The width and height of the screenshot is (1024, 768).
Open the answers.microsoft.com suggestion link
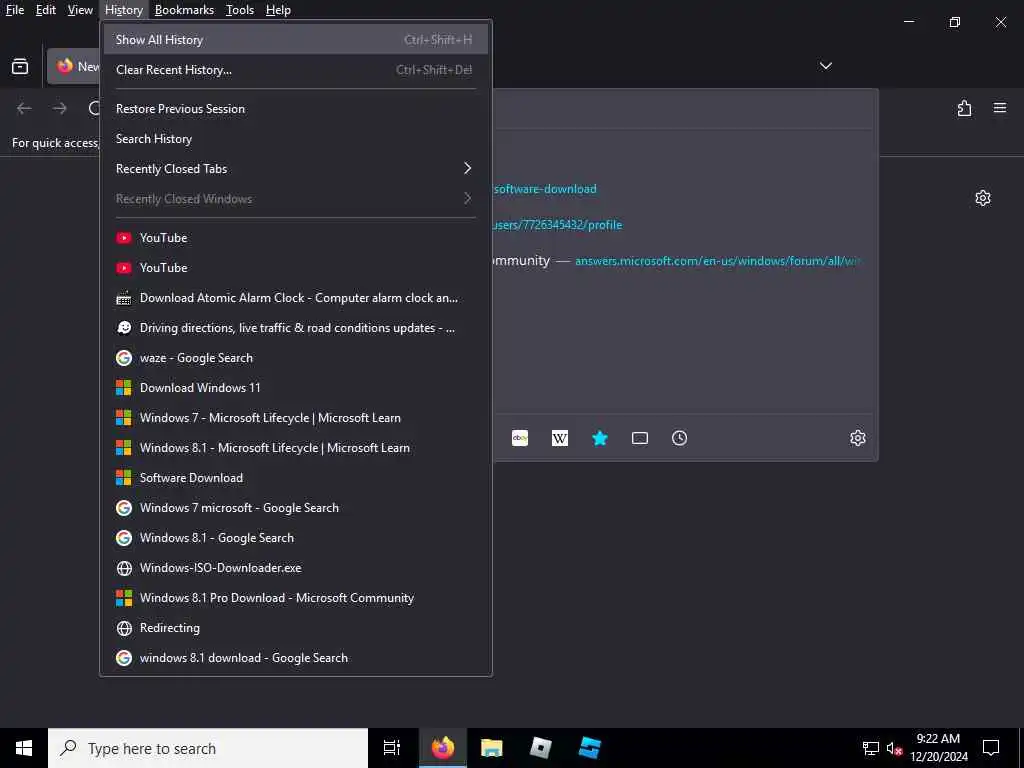pyautogui.click(x=718, y=261)
